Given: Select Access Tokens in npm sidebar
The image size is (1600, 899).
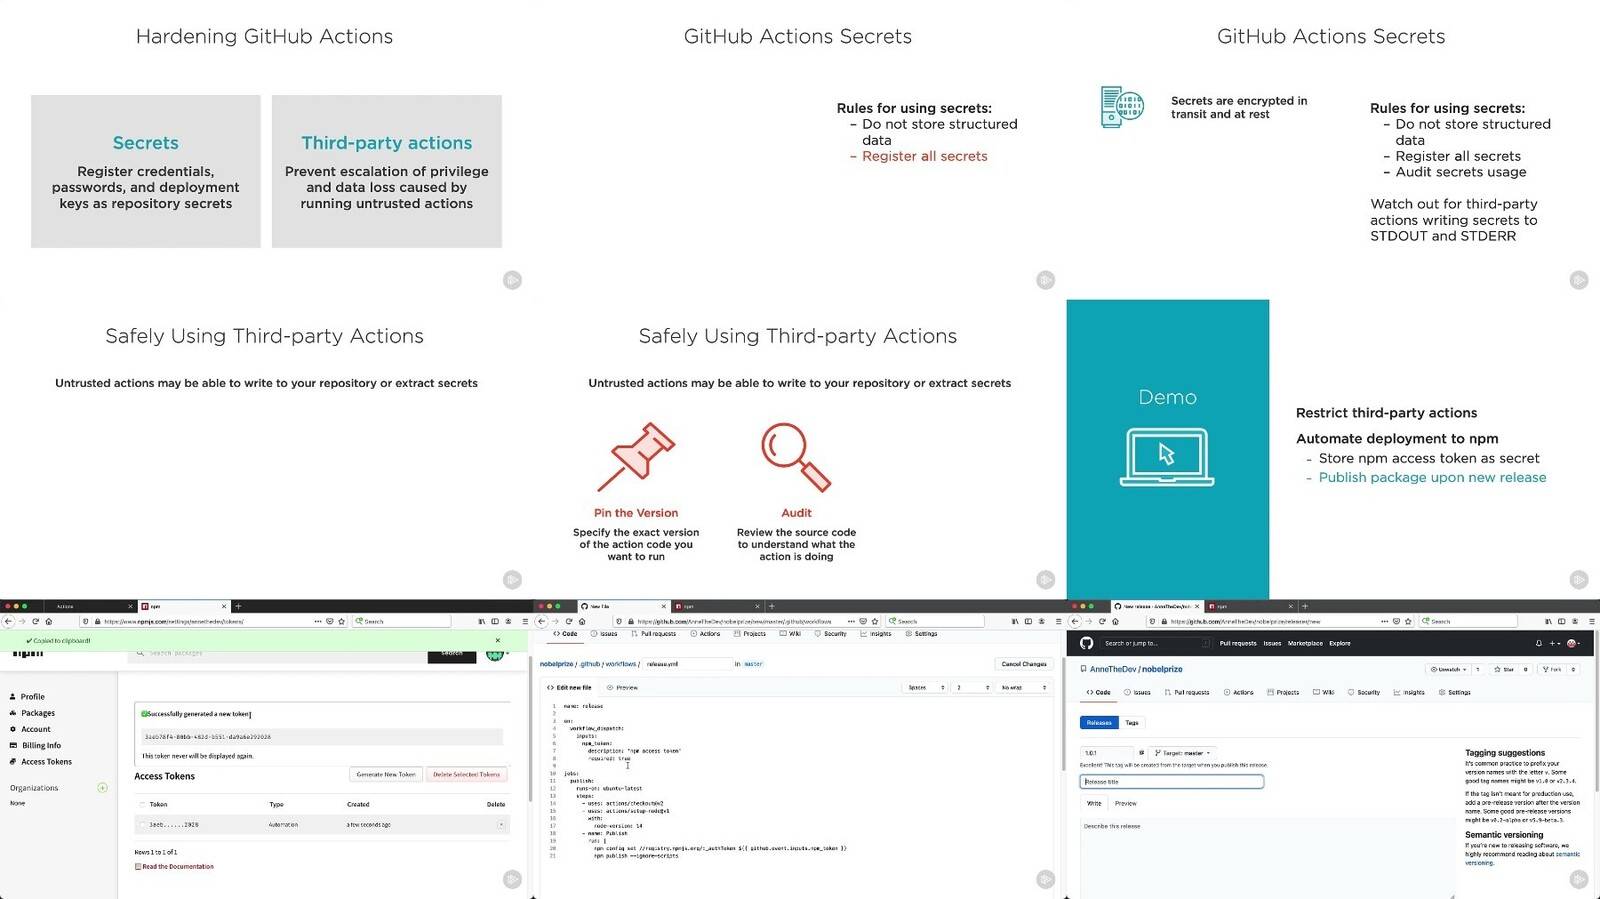Looking at the screenshot, I should pos(40,761).
